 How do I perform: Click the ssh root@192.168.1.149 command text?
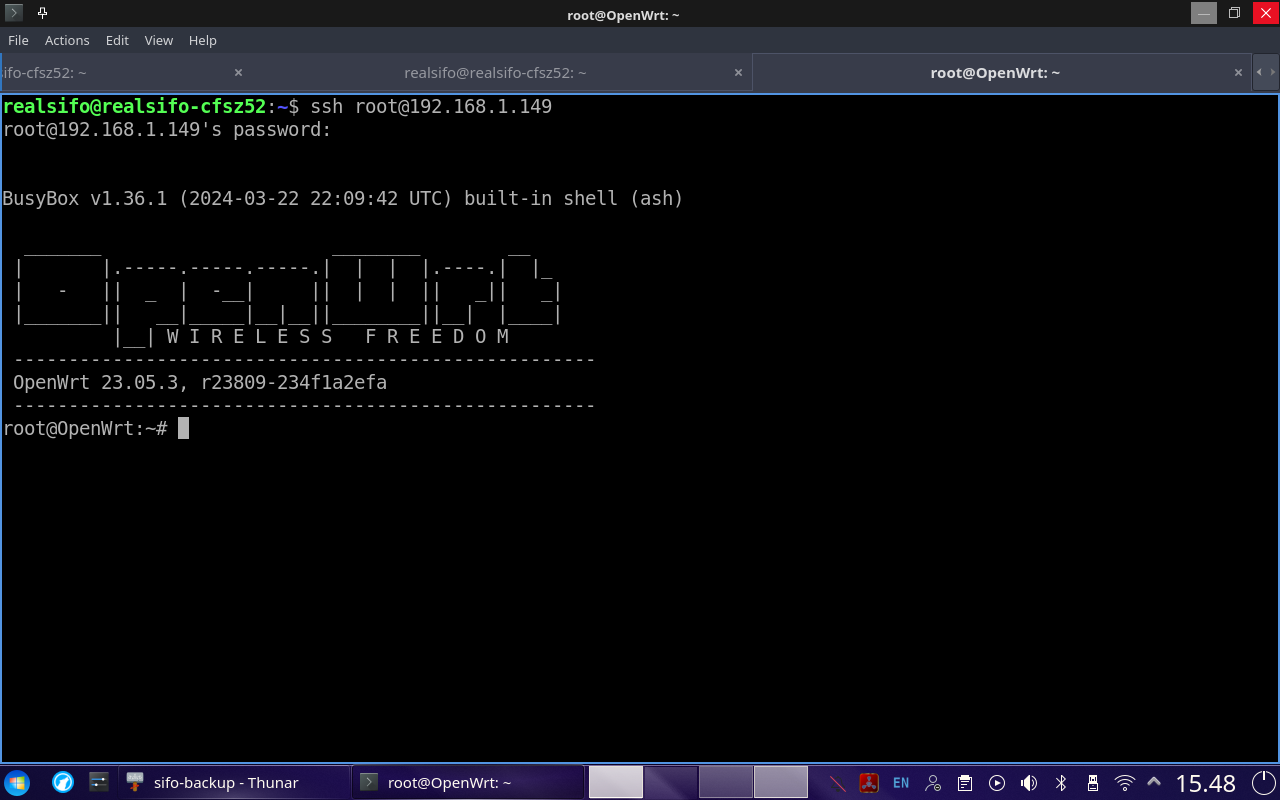click(x=431, y=106)
